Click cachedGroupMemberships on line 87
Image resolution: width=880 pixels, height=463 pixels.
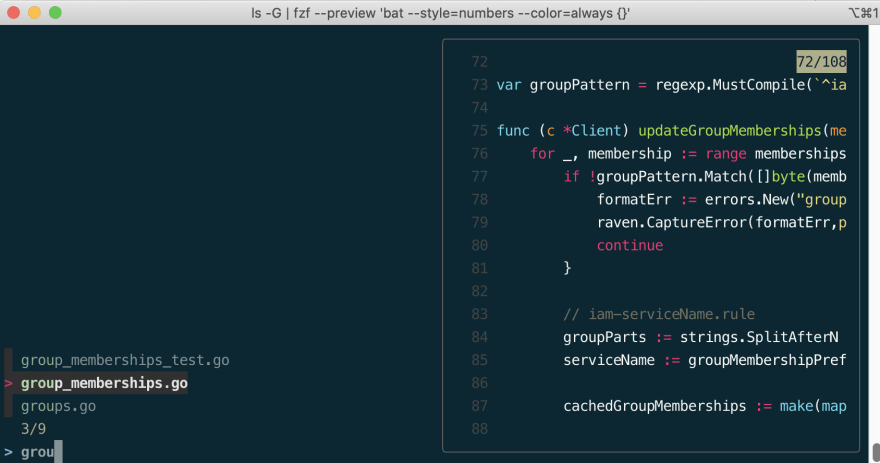click(x=654, y=406)
